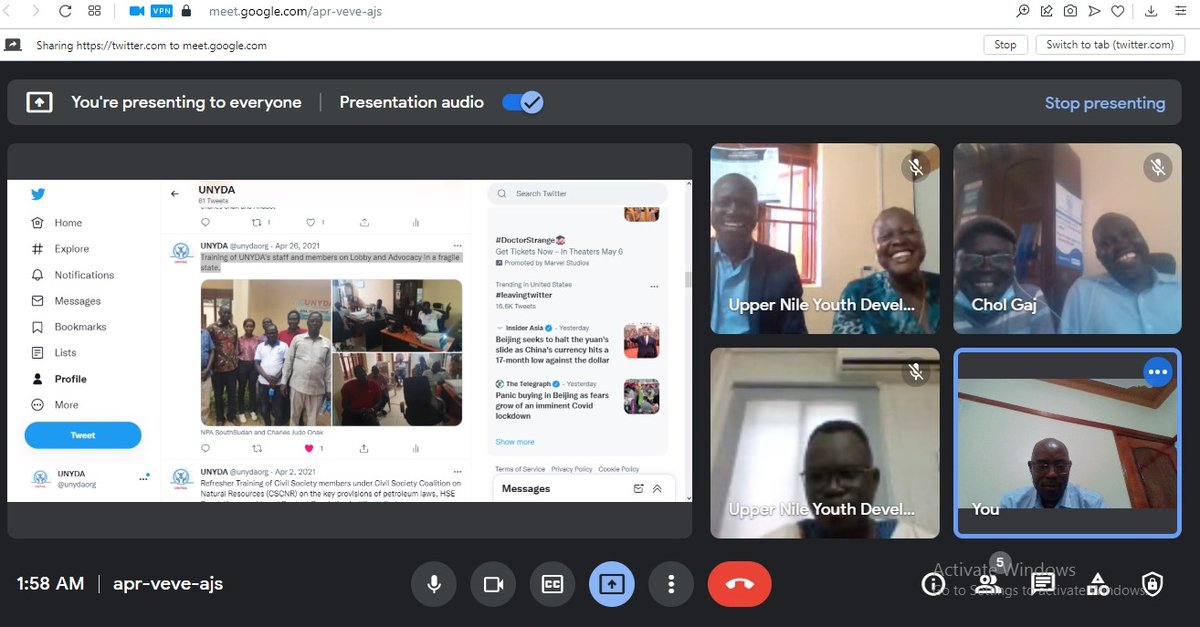
Task: Open Bookmarks in the Twitter sidebar
Action: 69,327
